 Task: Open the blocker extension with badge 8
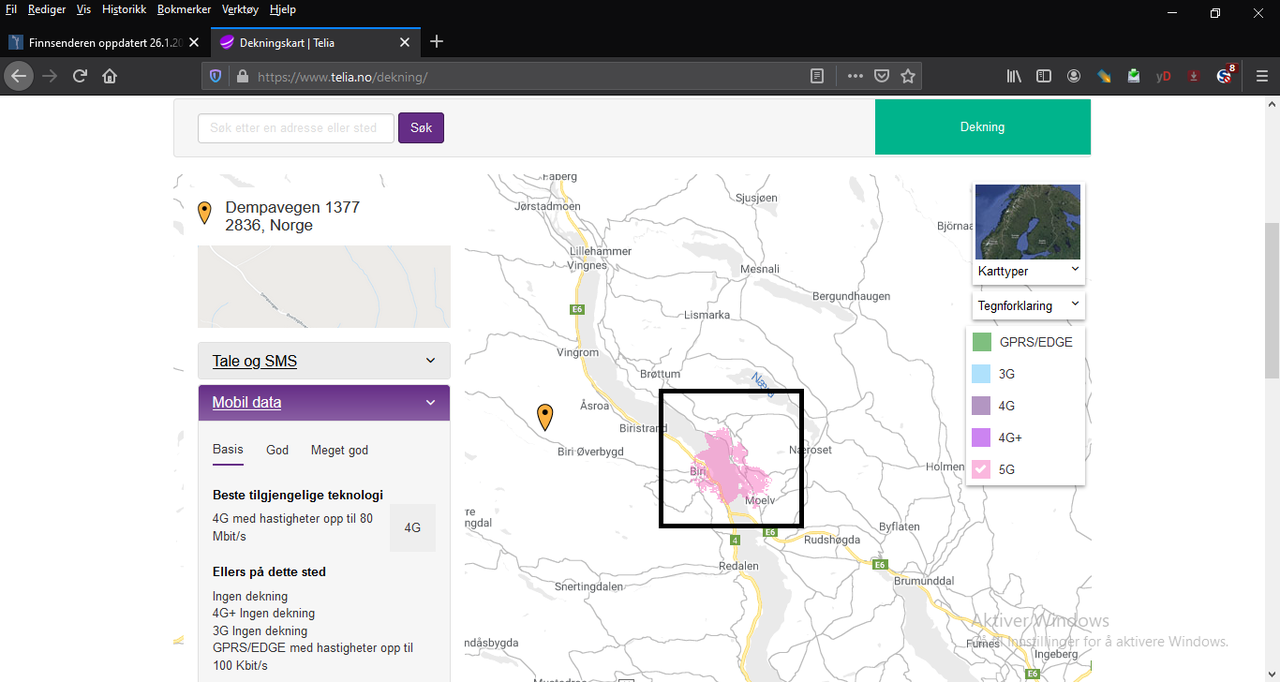[x=1225, y=75]
